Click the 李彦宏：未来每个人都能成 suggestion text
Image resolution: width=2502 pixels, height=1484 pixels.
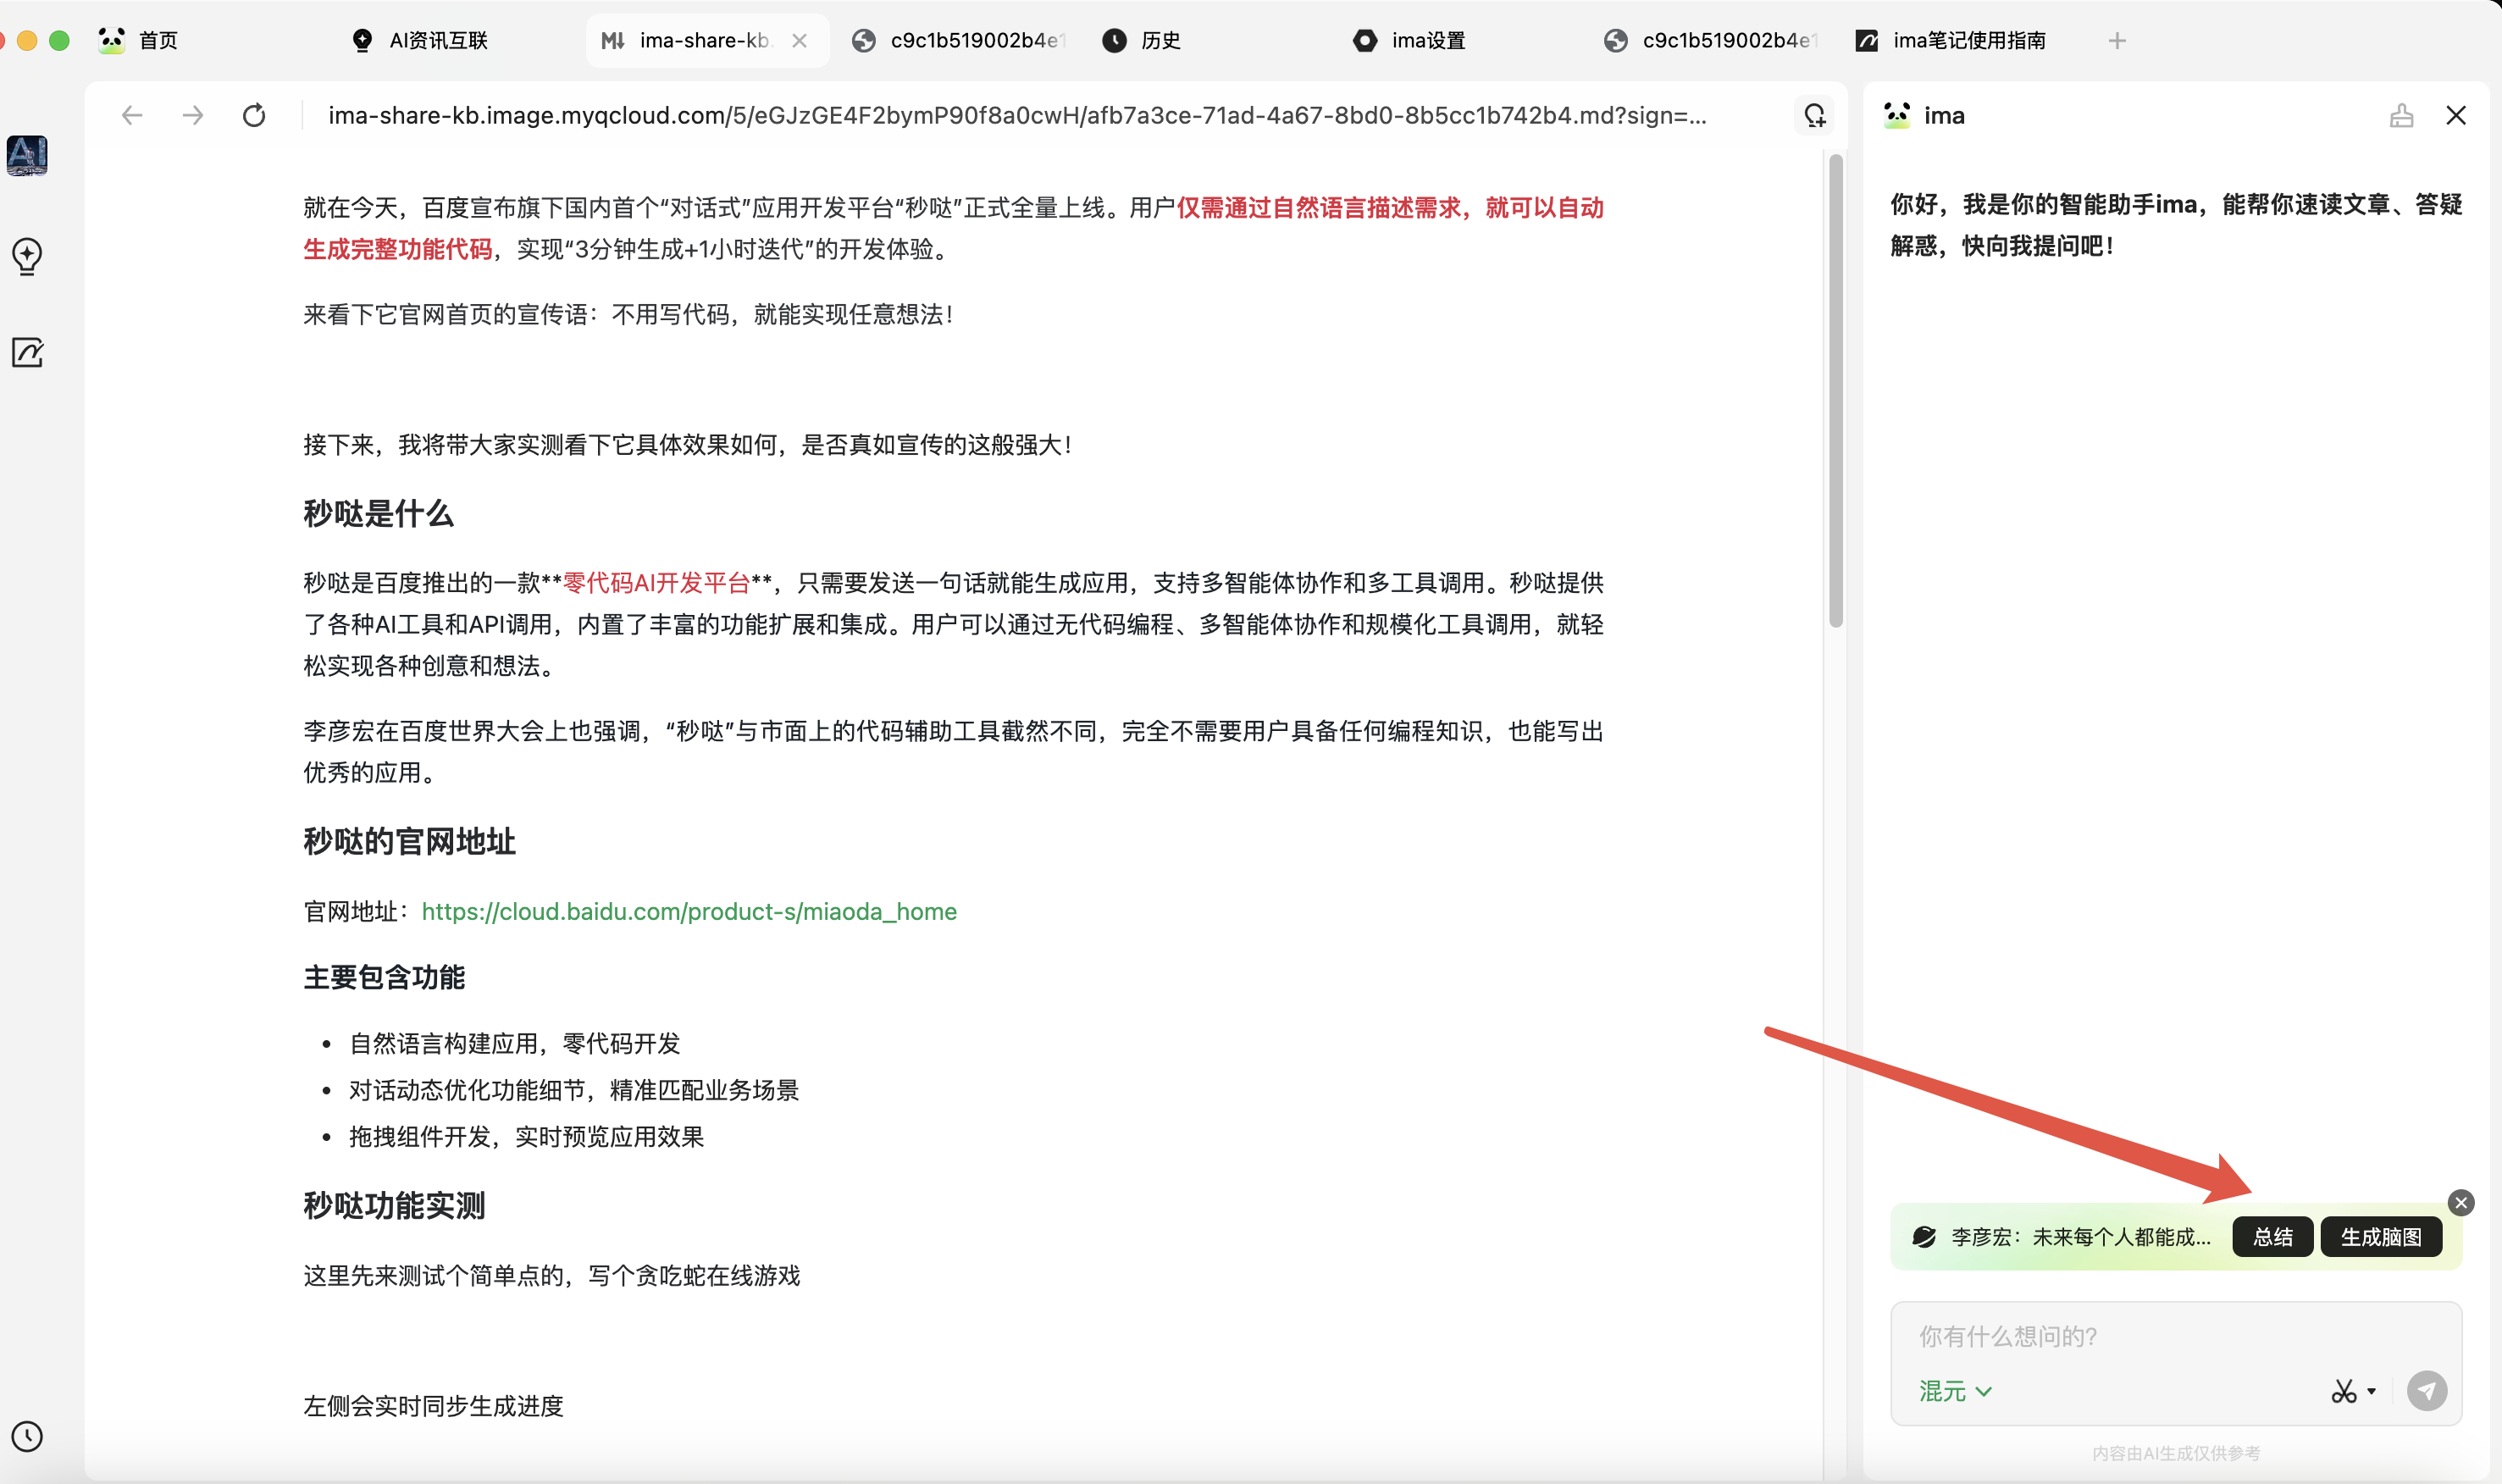2080,1237
